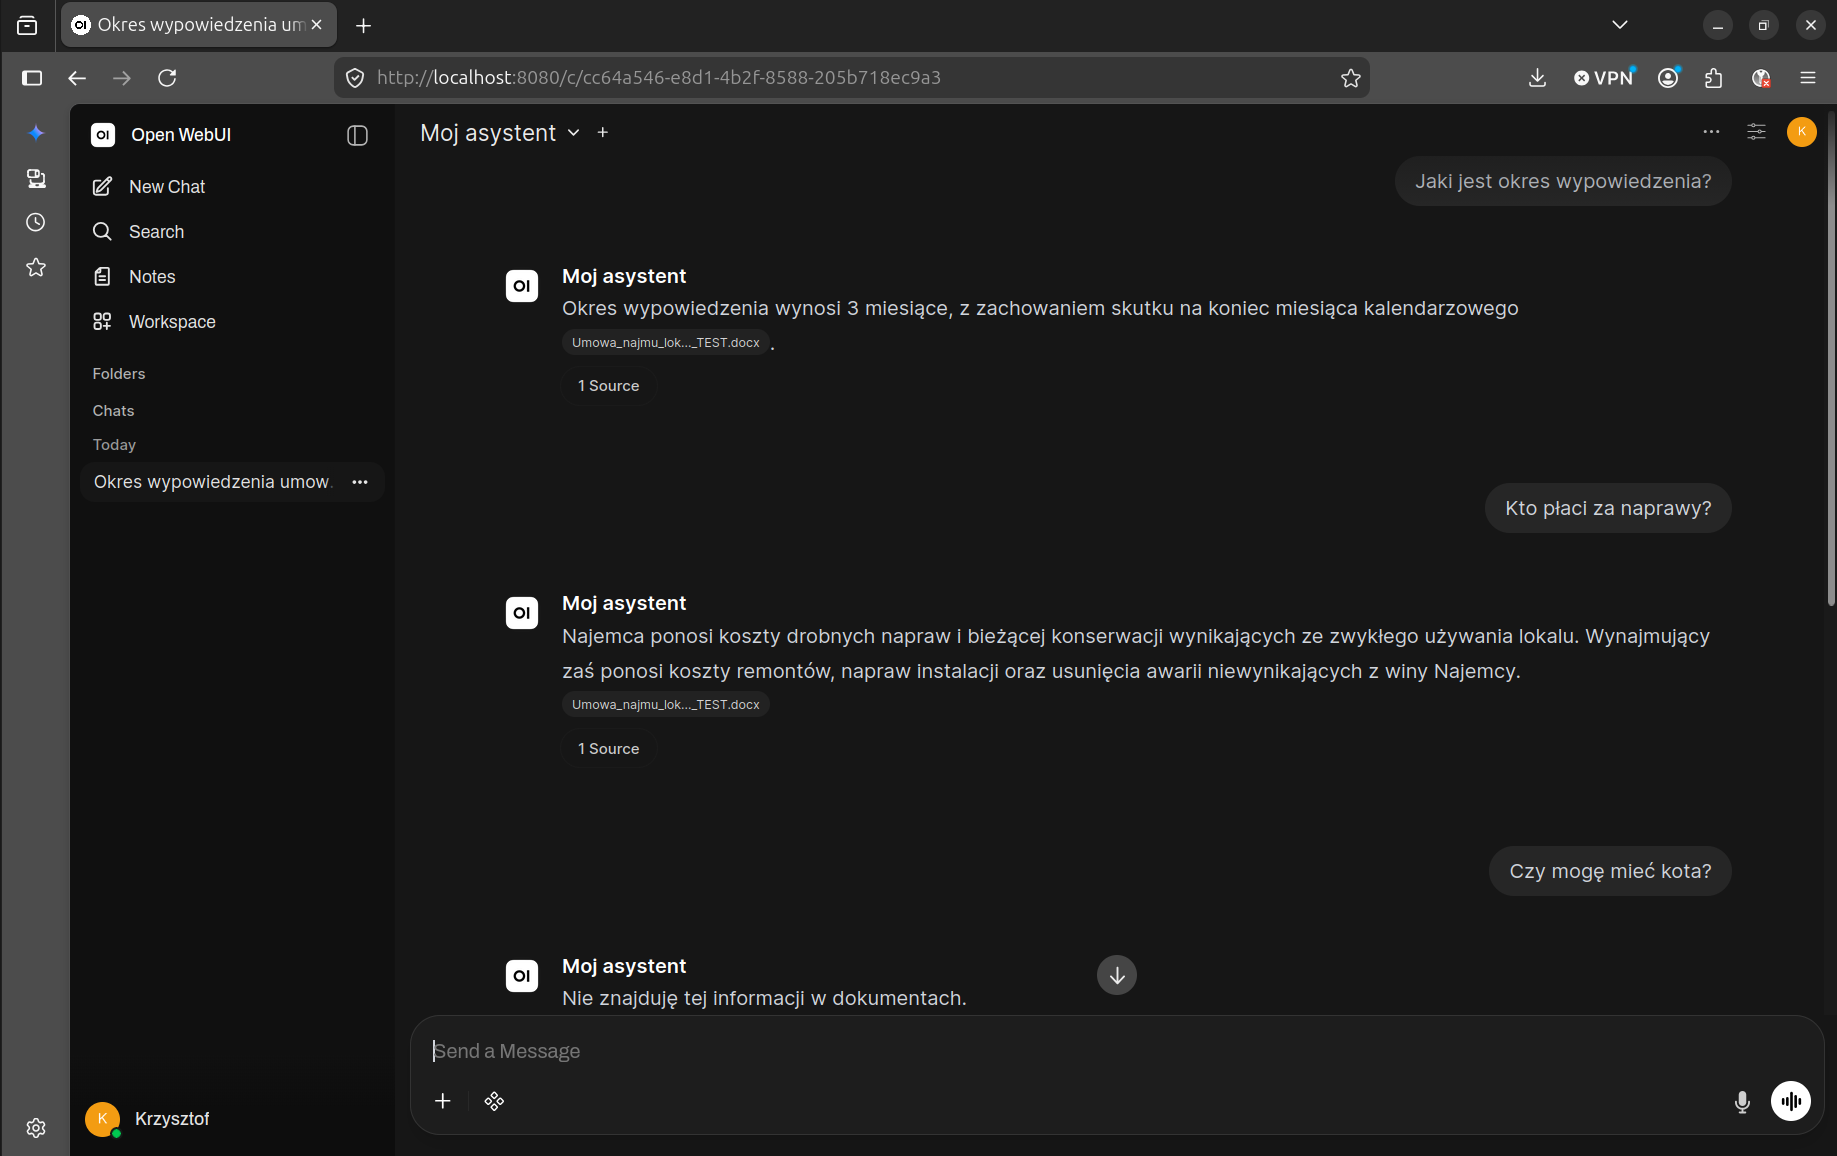Start voice mode with the waveform button

point(1791,1101)
